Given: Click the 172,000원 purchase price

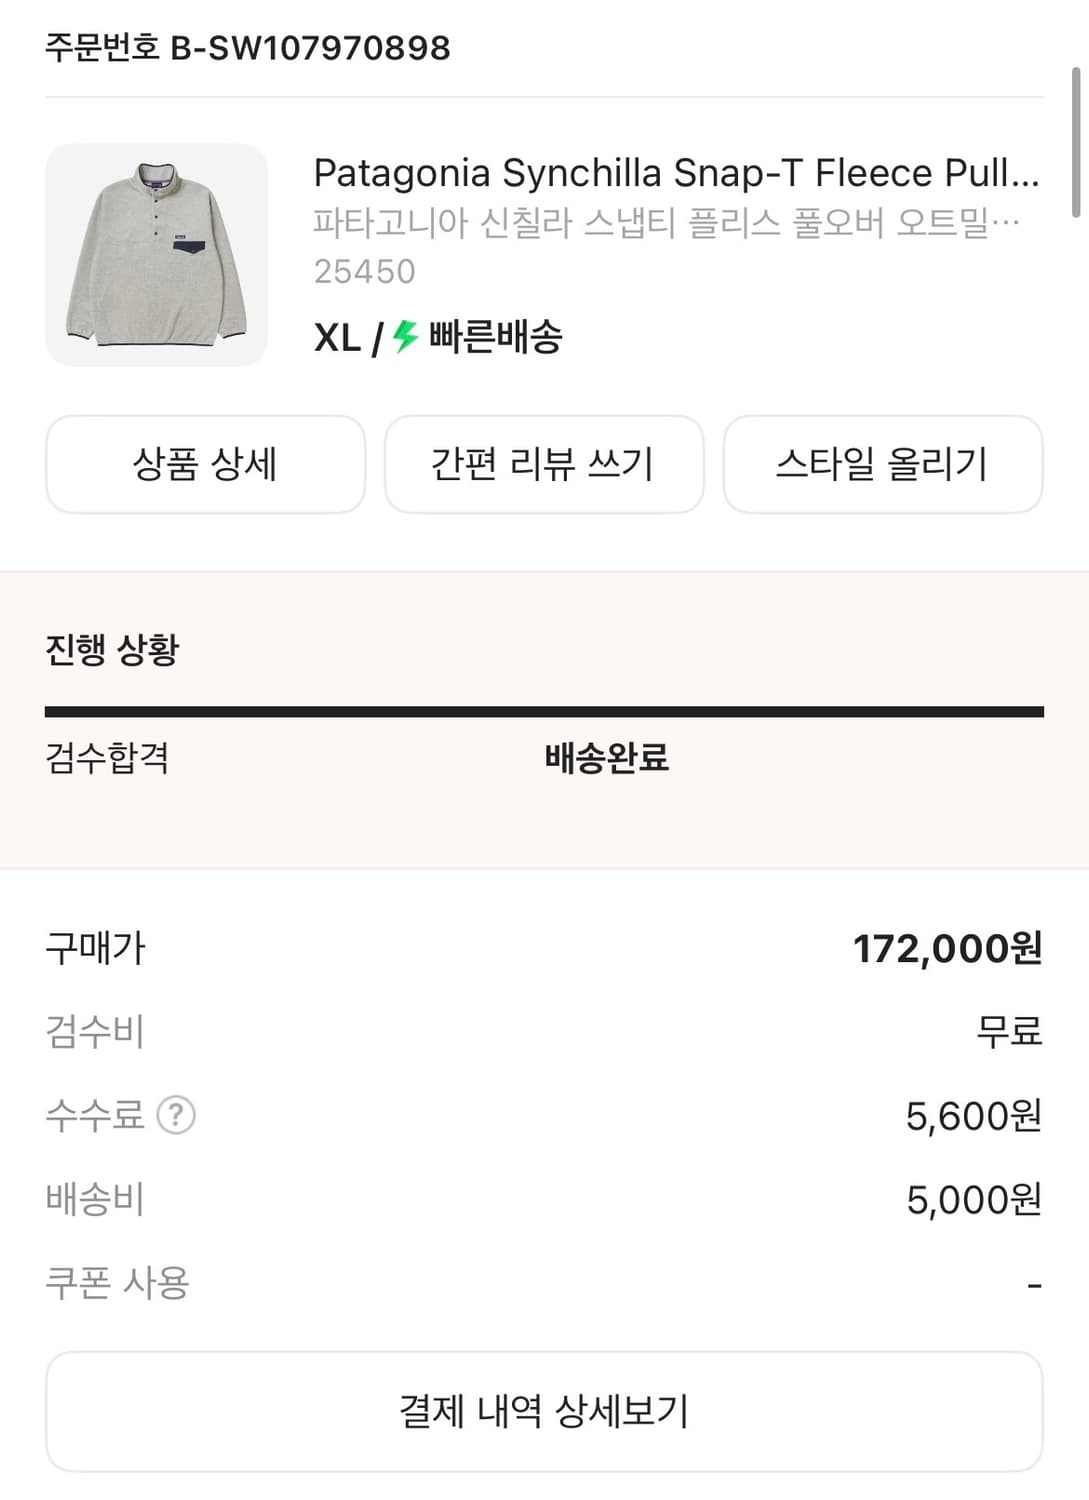Looking at the screenshot, I should (x=946, y=948).
